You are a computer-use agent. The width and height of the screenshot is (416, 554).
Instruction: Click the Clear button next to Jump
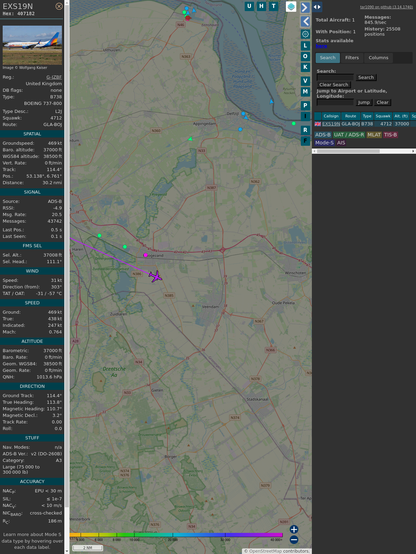pos(382,102)
